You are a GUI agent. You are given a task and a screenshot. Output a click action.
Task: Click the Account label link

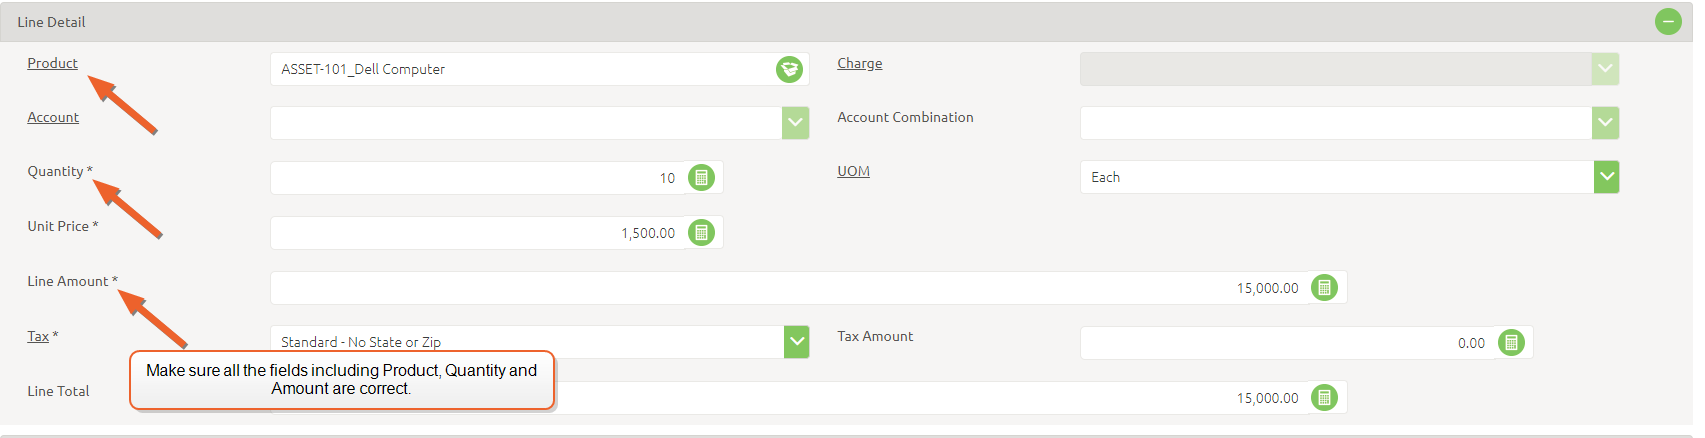click(x=53, y=117)
